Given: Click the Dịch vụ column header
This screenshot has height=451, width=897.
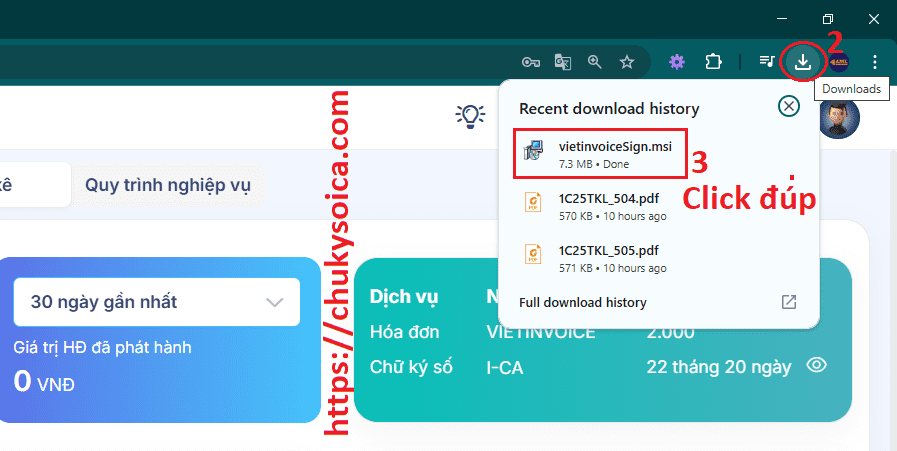Looking at the screenshot, I should click(x=403, y=296).
